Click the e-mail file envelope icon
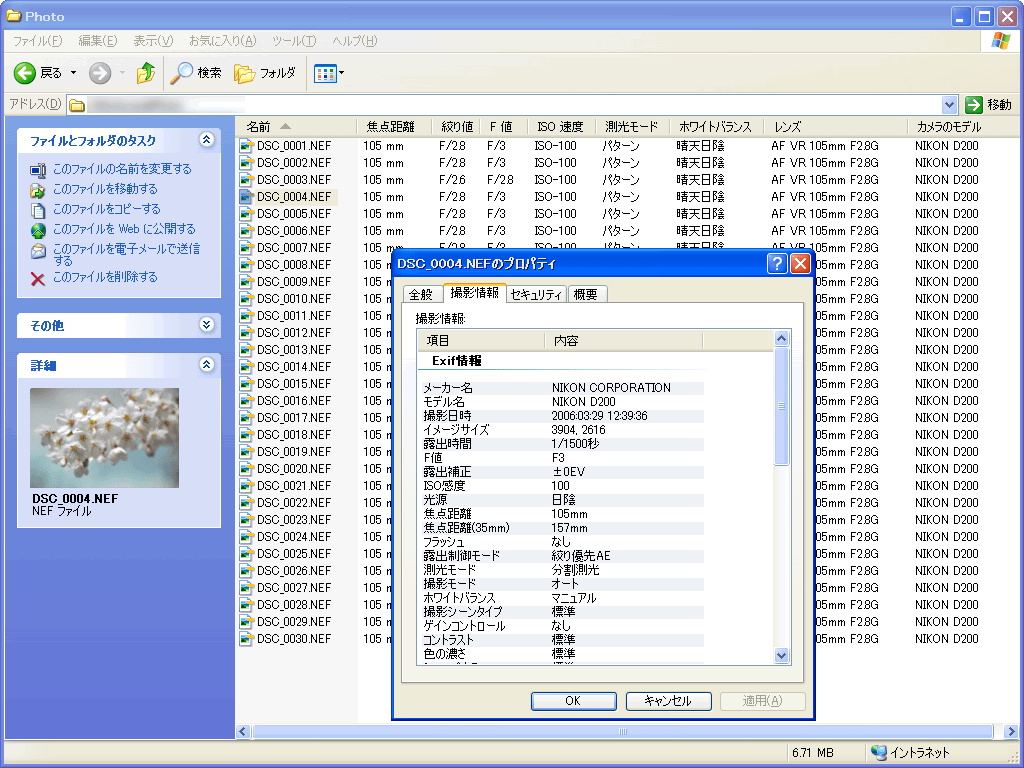The image size is (1024, 768). [x=38, y=251]
